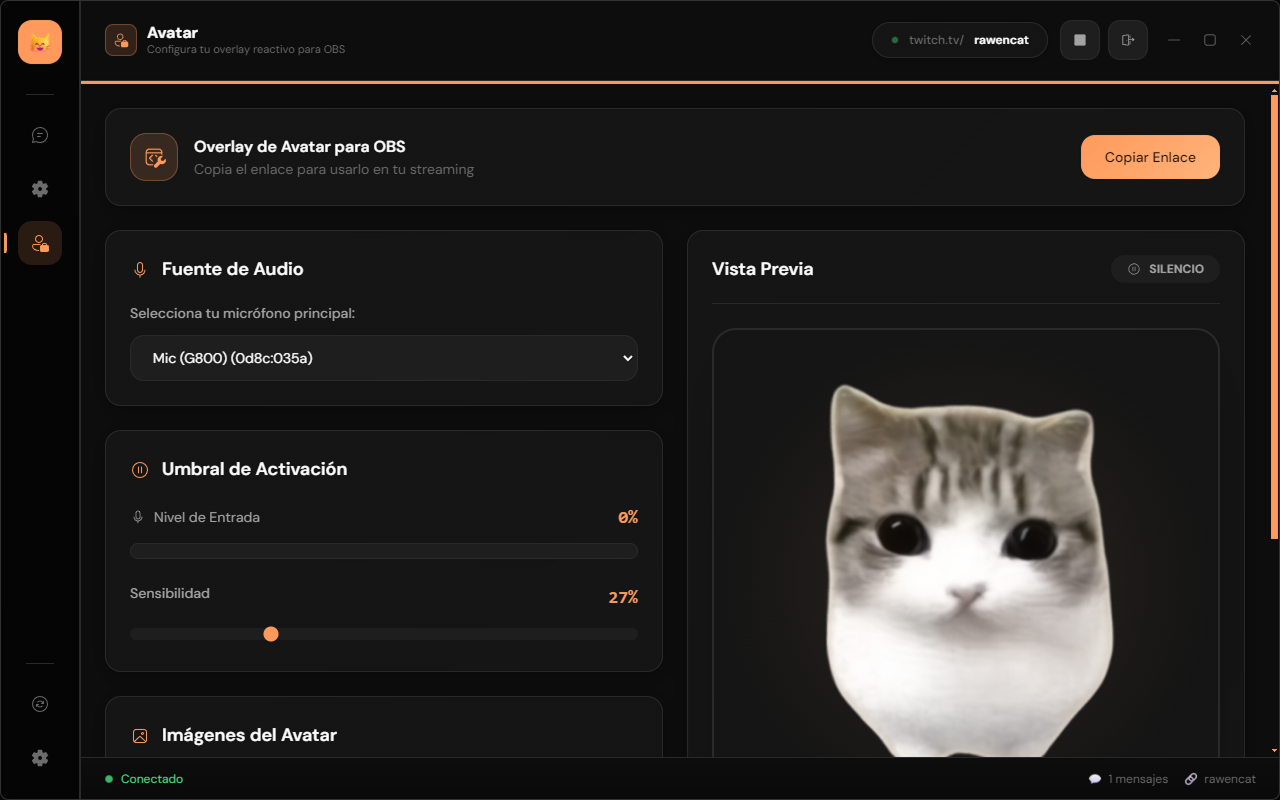This screenshot has width=1280, height=800.
Task: Maximize the application window
Action: [x=1210, y=40]
